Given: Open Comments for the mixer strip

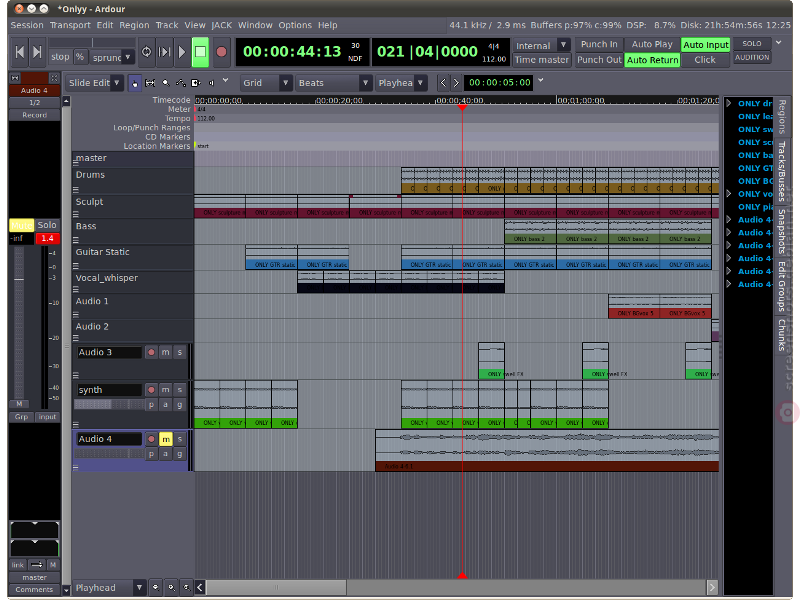Looking at the screenshot, I should point(34,589).
